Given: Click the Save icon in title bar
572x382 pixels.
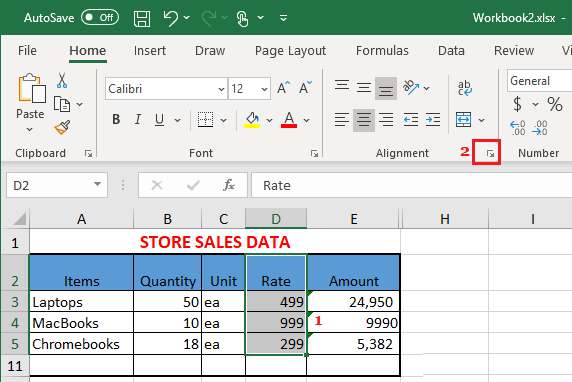Looking at the screenshot, I should point(142,18).
